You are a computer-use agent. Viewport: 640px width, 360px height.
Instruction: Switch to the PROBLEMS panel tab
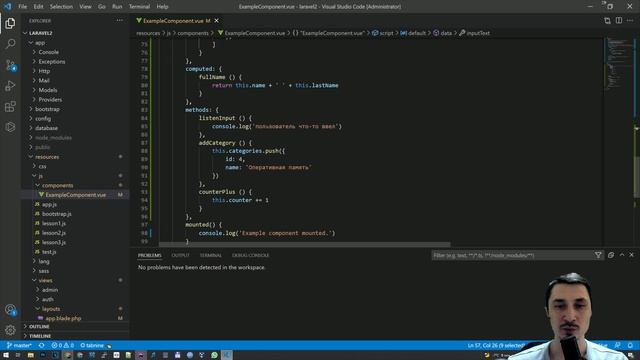pyautogui.click(x=150, y=255)
